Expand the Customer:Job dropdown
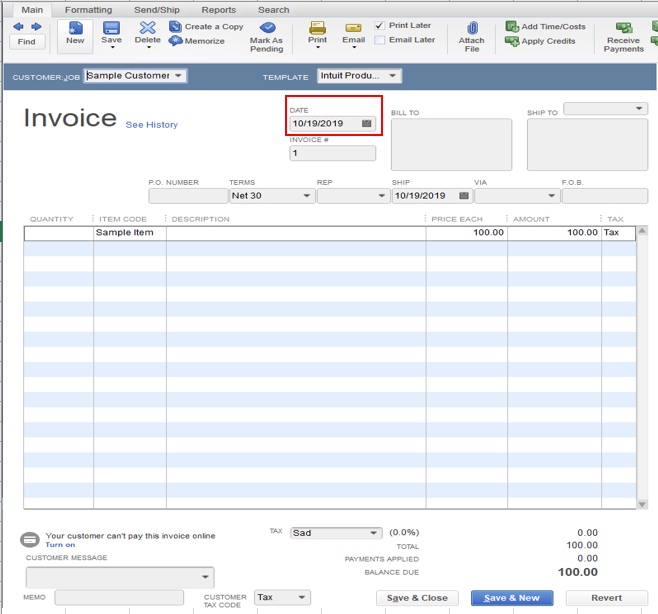658x614 pixels. (x=179, y=76)
